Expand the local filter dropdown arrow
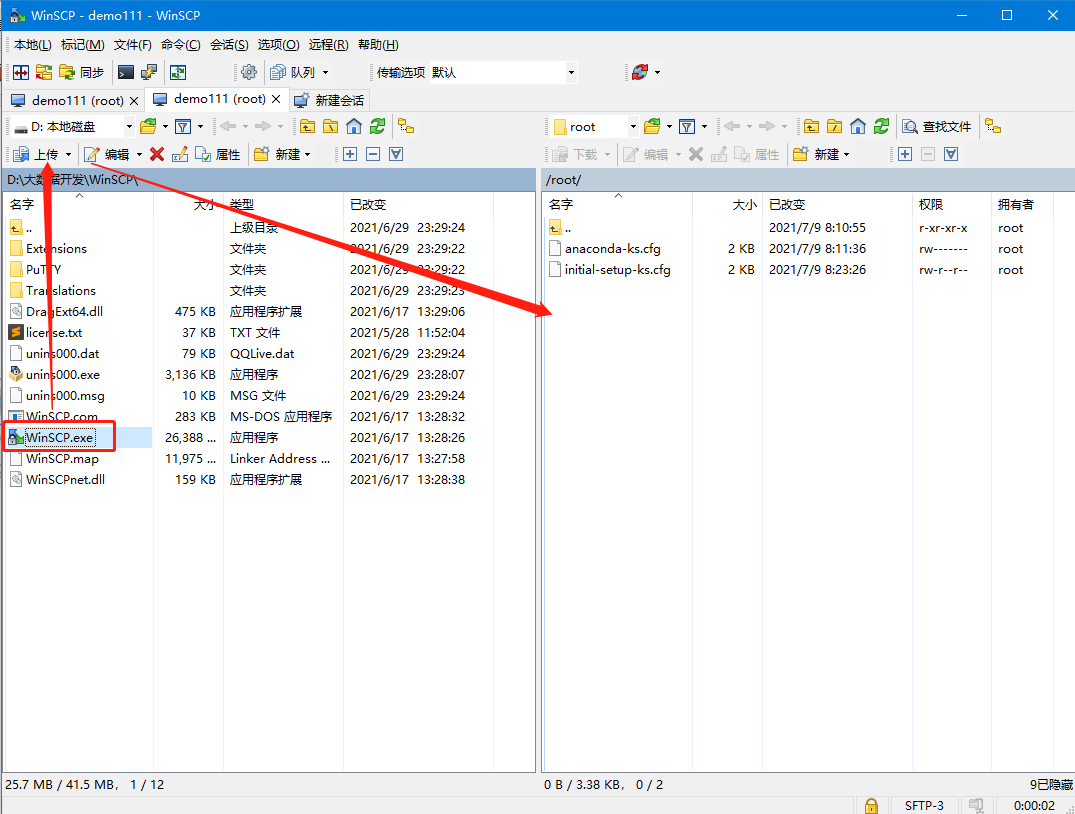 tap(200, 126)
